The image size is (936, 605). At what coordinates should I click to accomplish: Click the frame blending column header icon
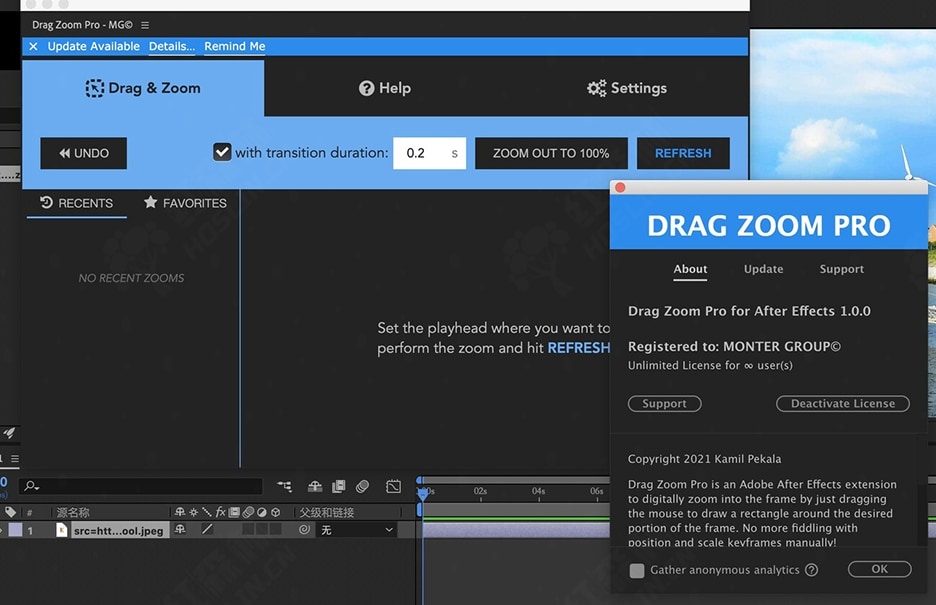(x=234, y=512)
